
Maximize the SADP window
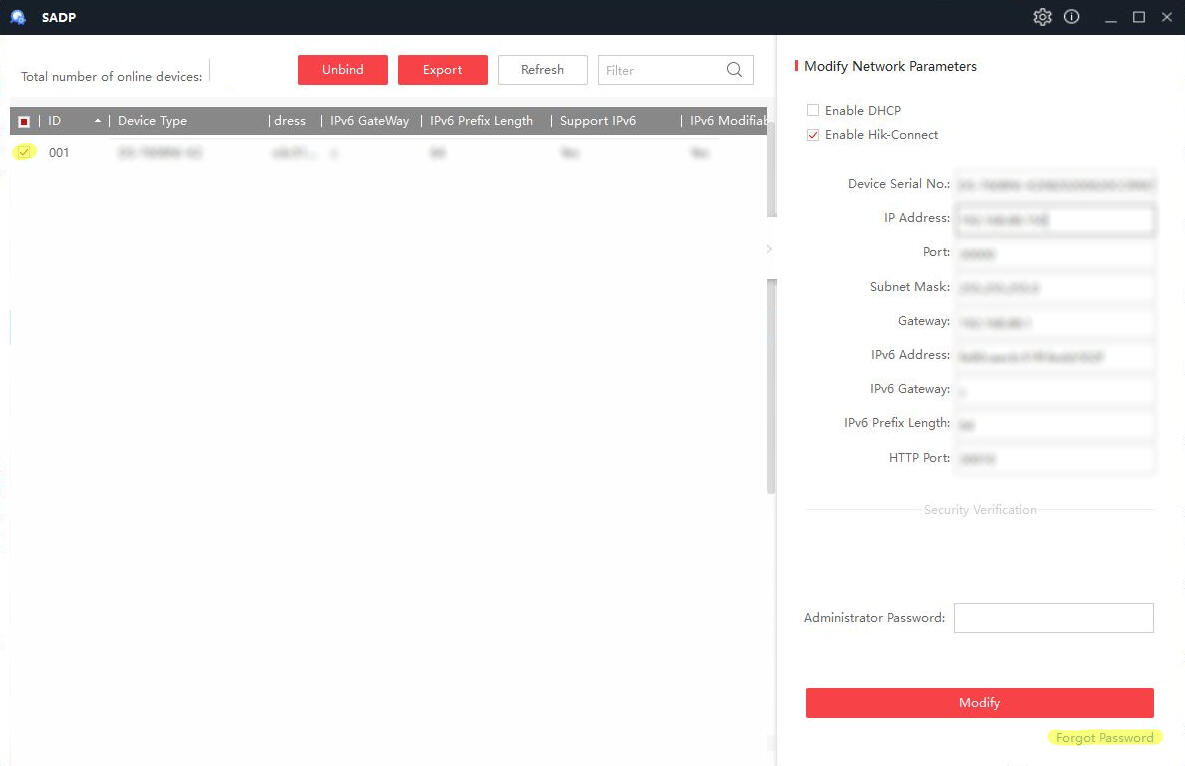click(x=1138, y=17)
